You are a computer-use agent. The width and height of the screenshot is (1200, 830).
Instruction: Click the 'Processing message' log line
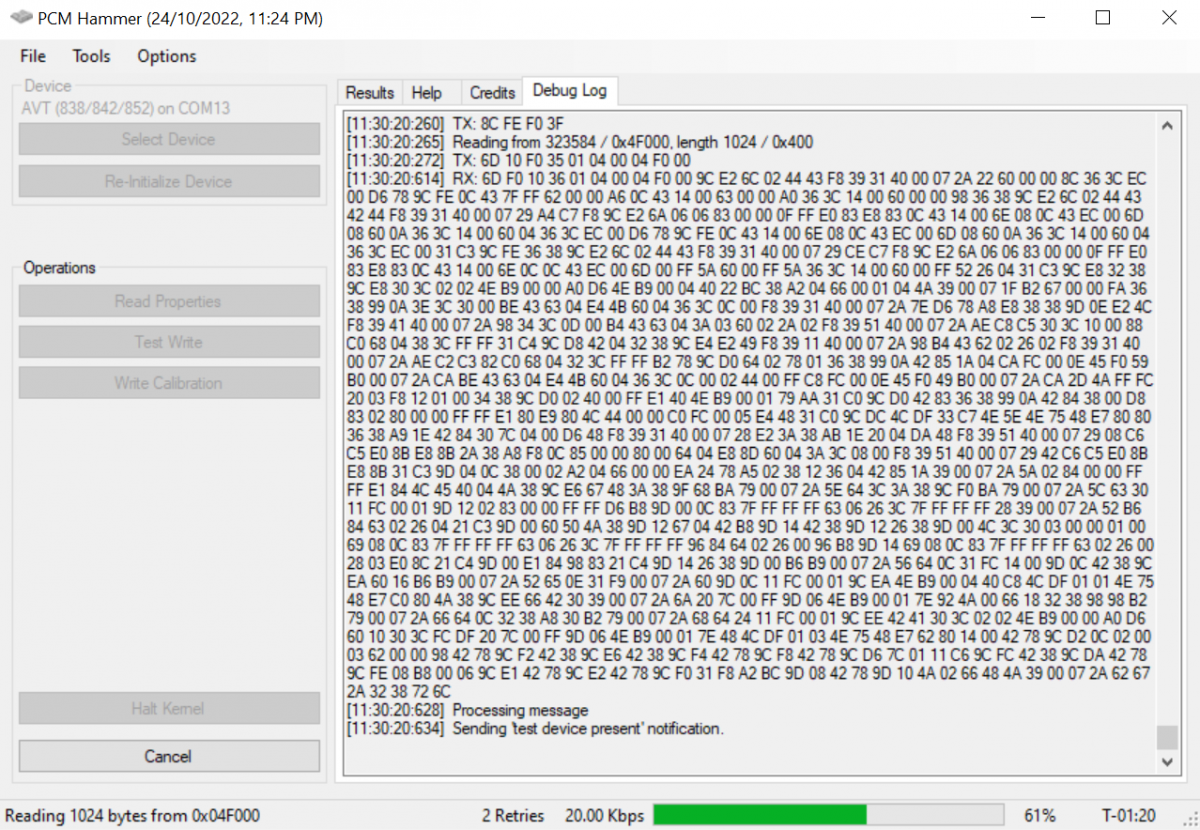point(467,710)
